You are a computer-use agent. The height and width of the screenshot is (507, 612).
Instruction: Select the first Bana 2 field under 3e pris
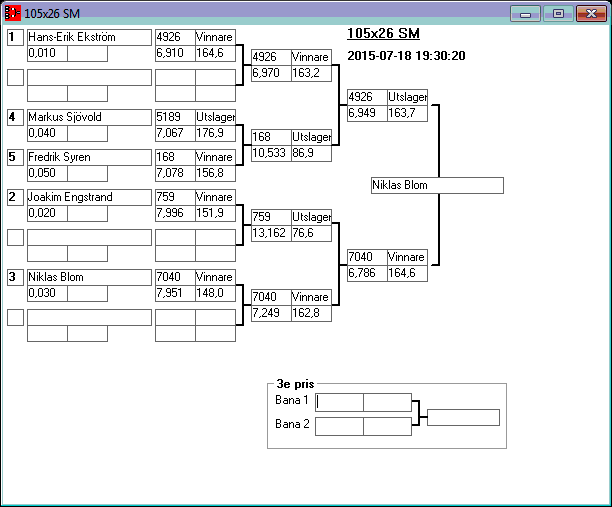(x=340, y=426)
